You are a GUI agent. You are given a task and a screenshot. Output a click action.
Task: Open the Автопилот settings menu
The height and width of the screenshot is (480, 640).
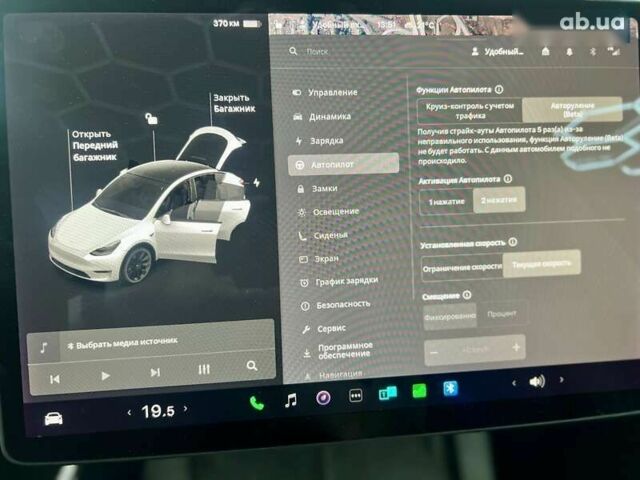[x=343, y=164]
